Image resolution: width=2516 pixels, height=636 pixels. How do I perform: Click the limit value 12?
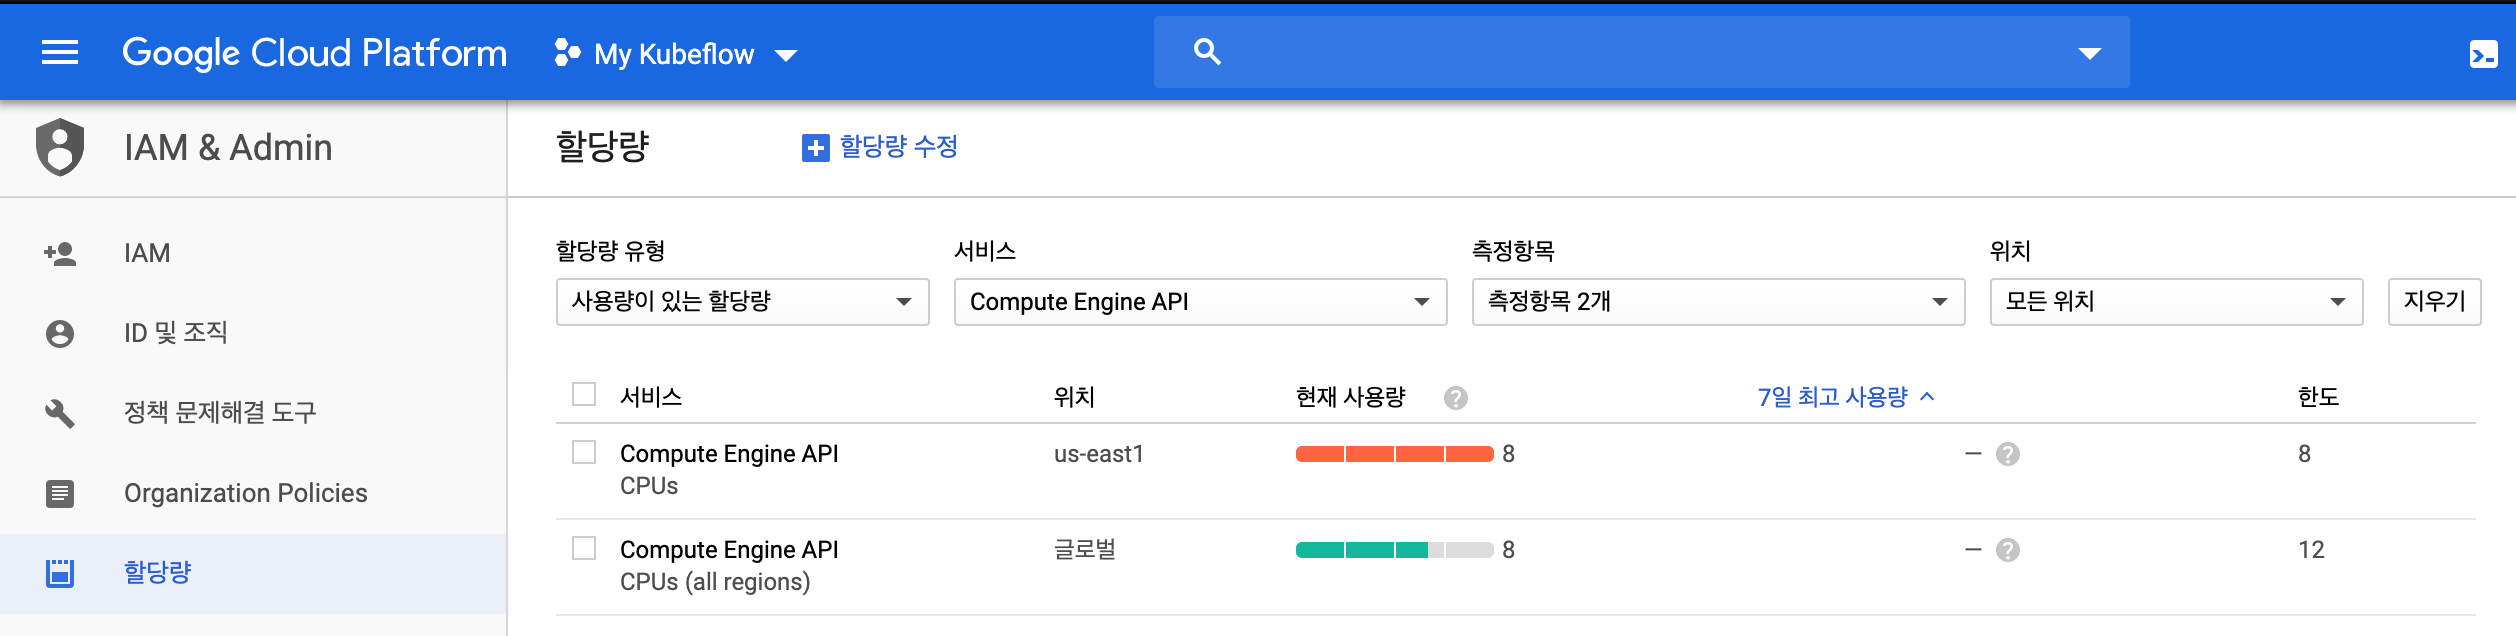click(2311, 550)
